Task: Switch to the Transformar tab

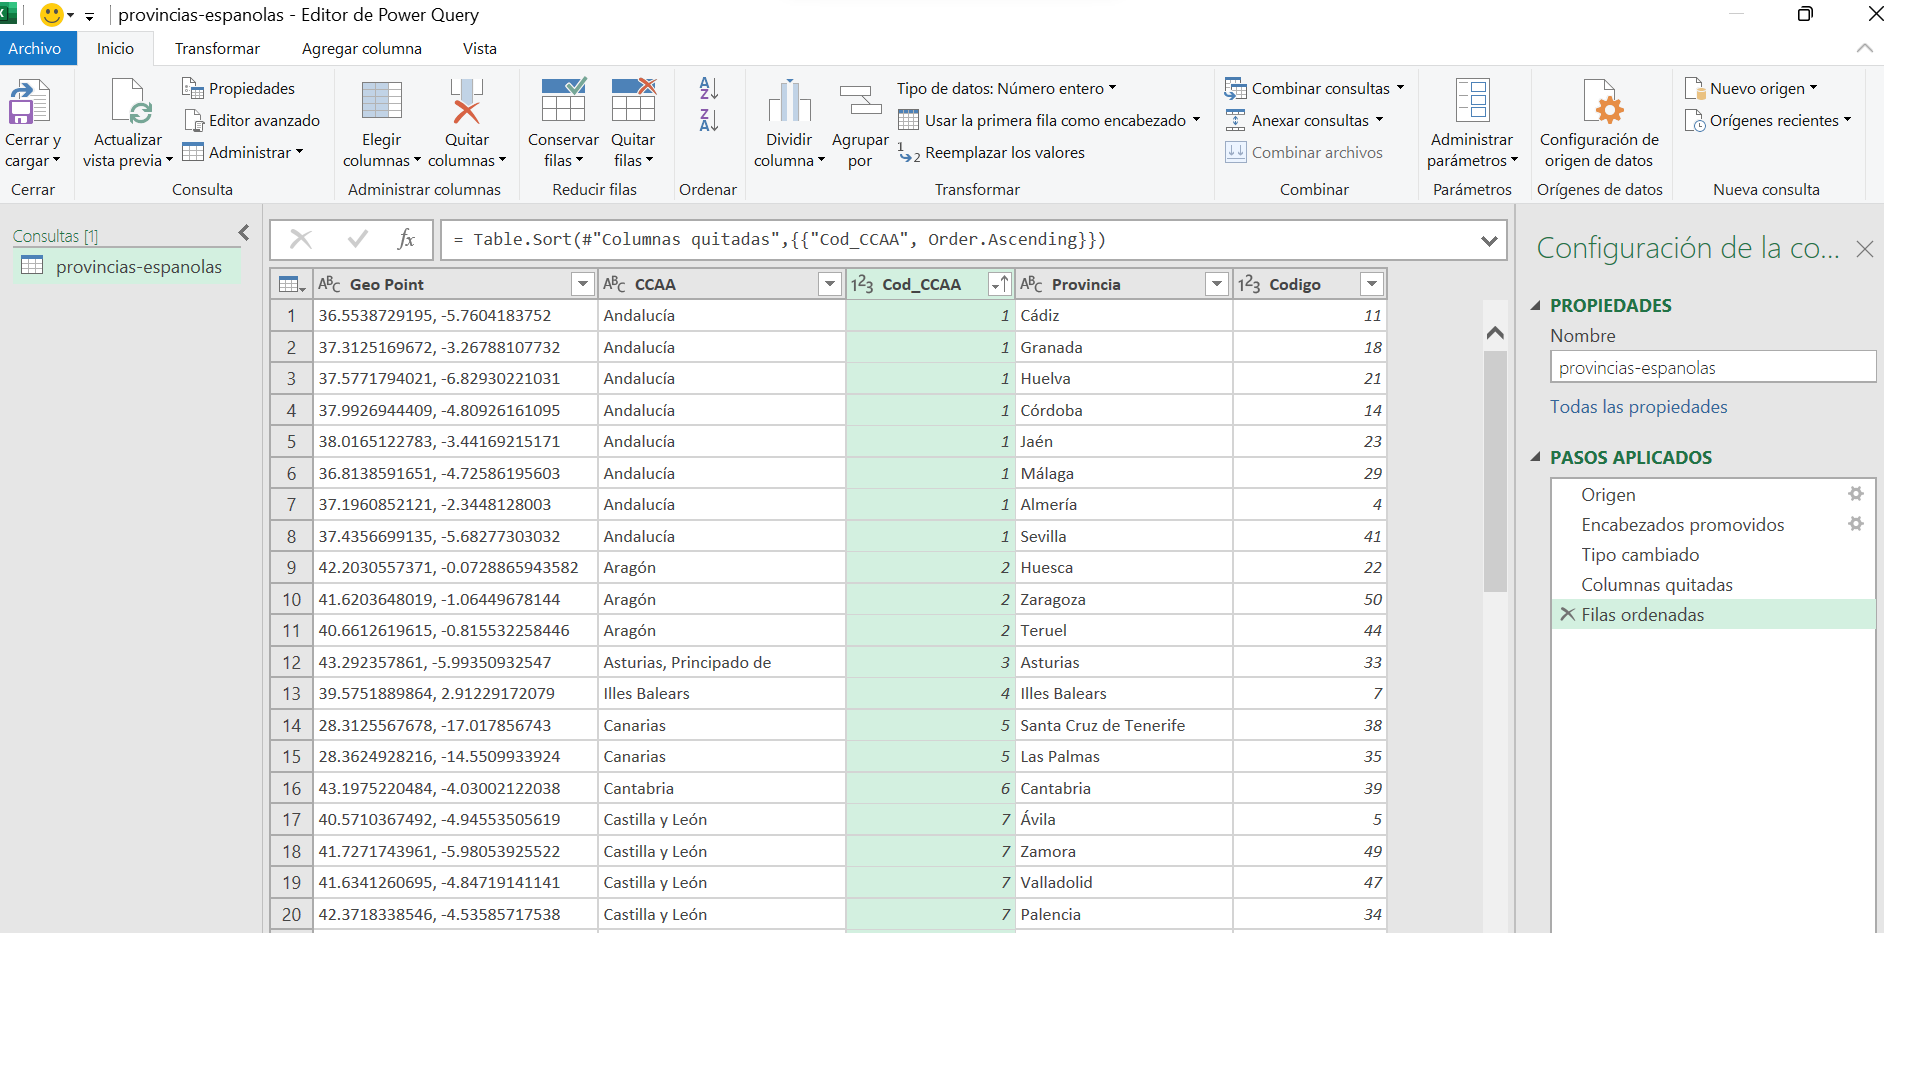Action: (217, 48)
